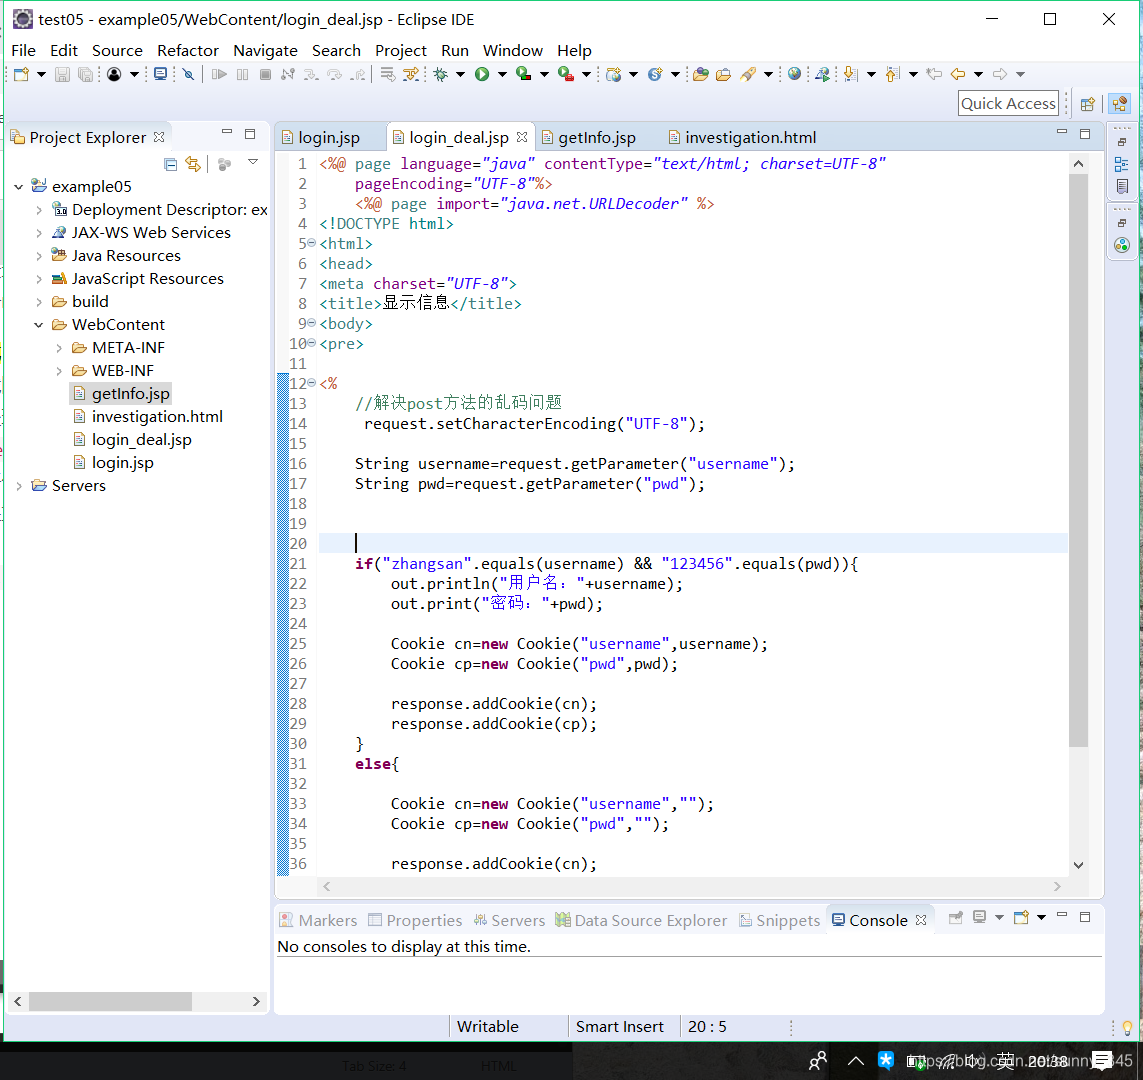Viewport: 1143px width, 1080px height.
Task: Click the Back navigation yellow arrow
Action: (958, 74)
